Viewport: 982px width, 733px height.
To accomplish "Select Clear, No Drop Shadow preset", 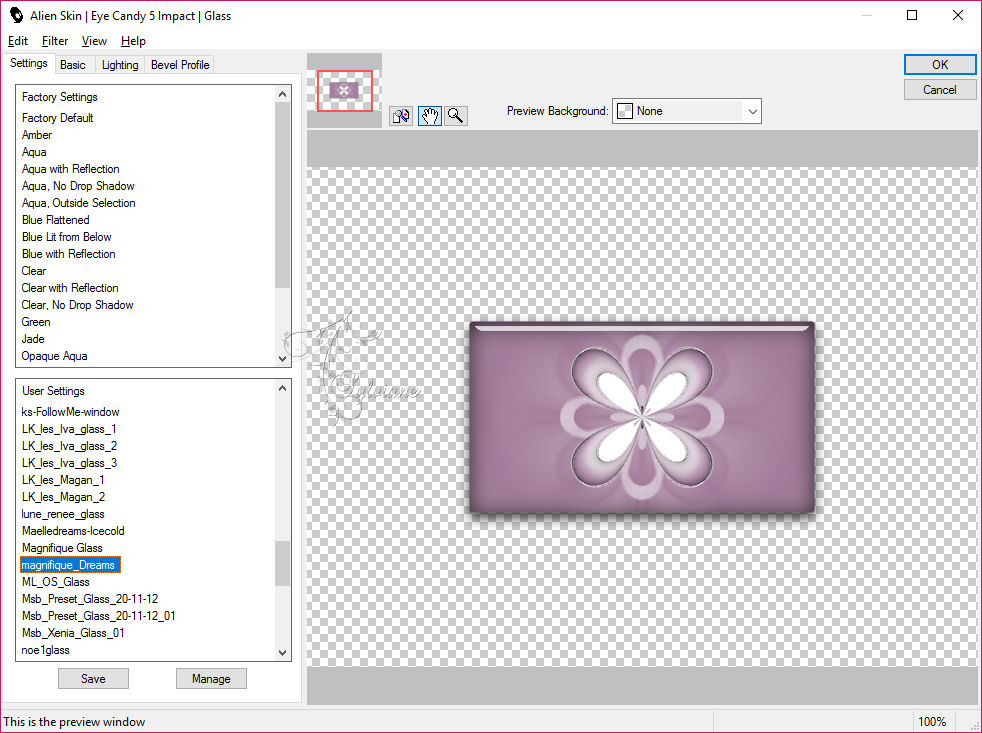I will [x=78, y=304].
